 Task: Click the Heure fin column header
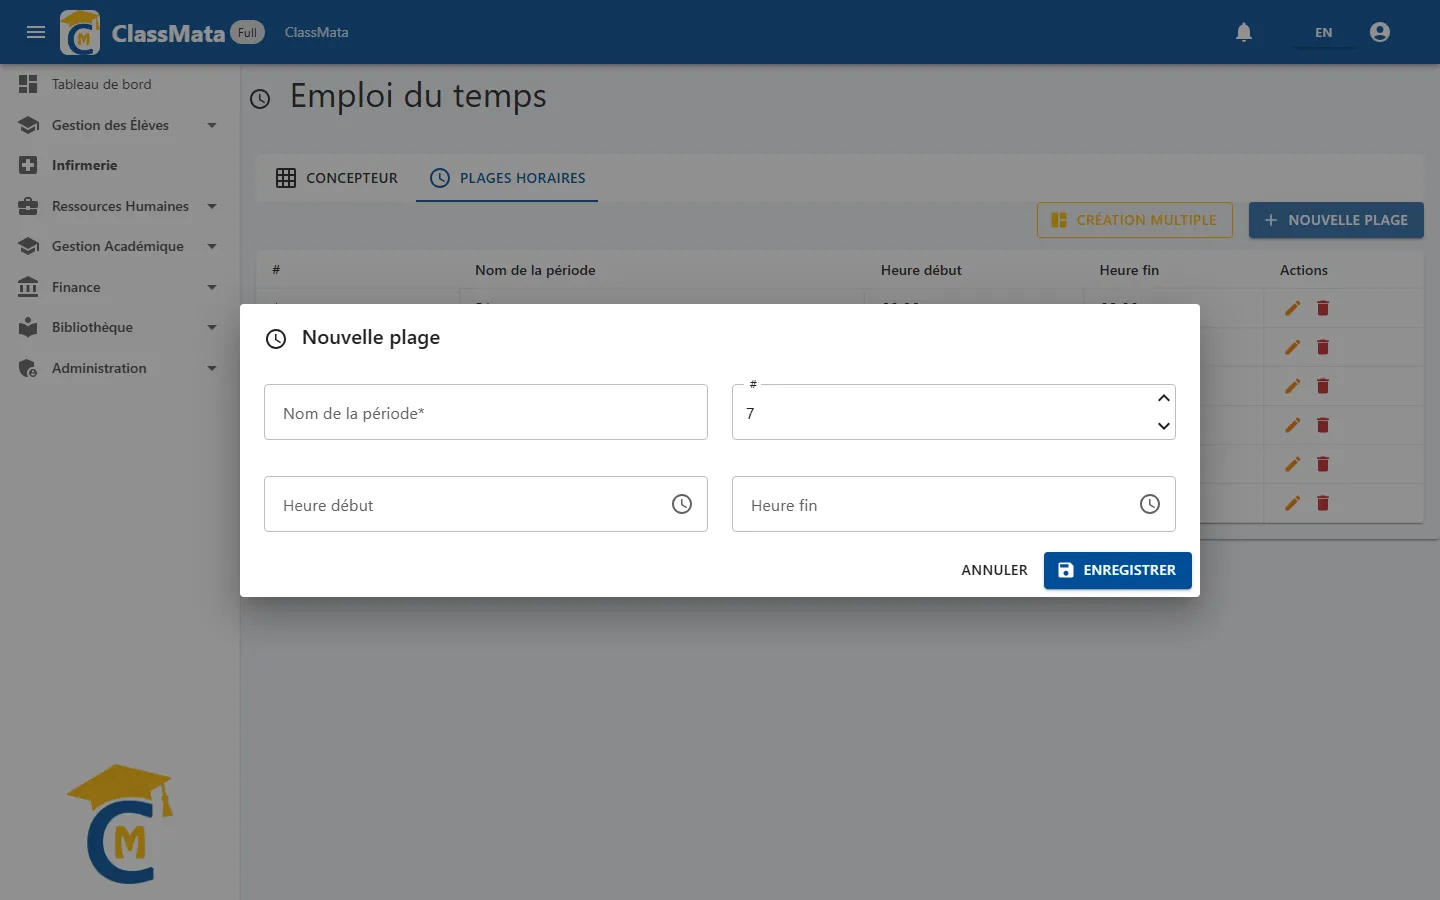point(1129,270)
